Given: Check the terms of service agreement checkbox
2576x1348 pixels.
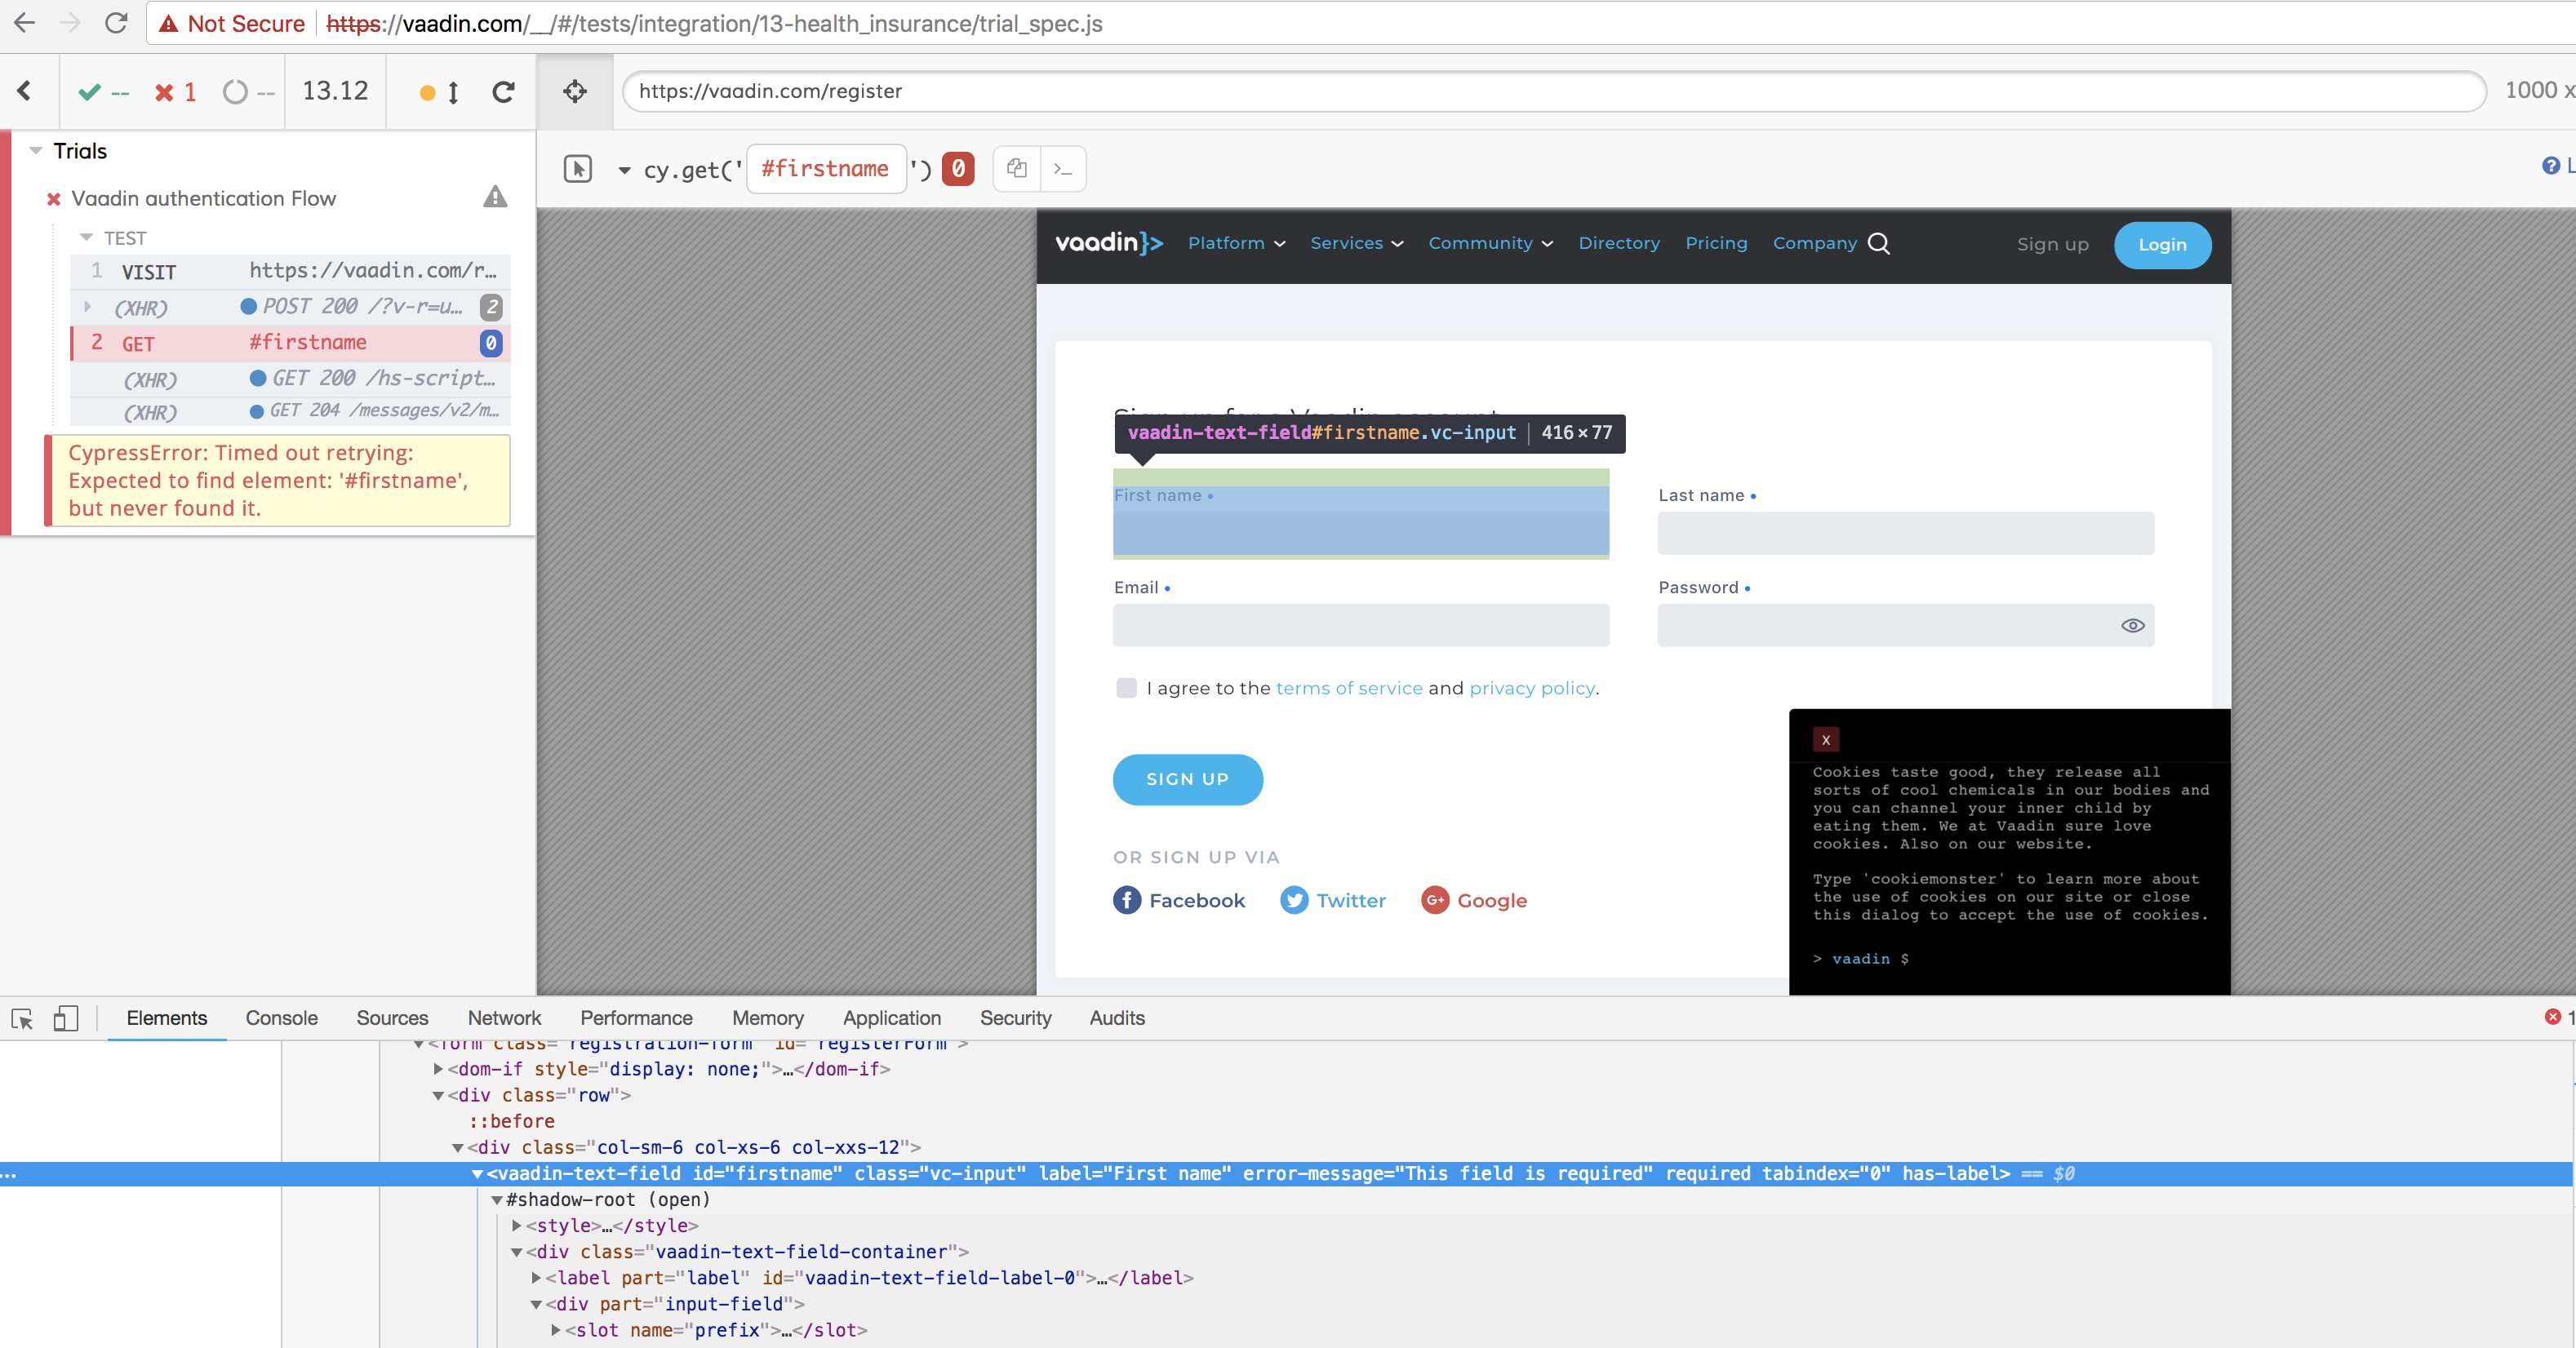Looking at the screenshot, I should 1126,688.
